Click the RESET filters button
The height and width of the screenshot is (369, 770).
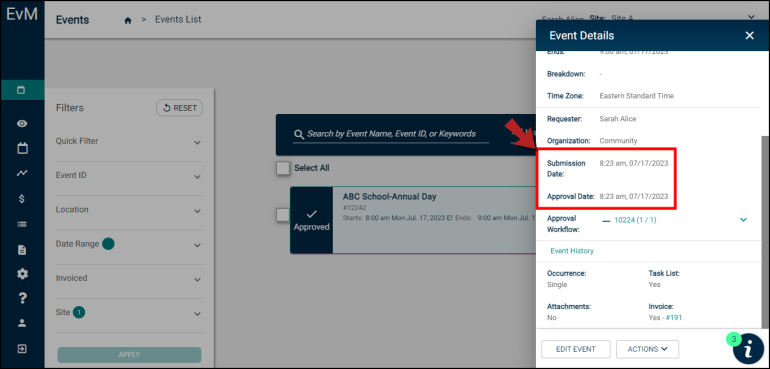click(179, 108)
